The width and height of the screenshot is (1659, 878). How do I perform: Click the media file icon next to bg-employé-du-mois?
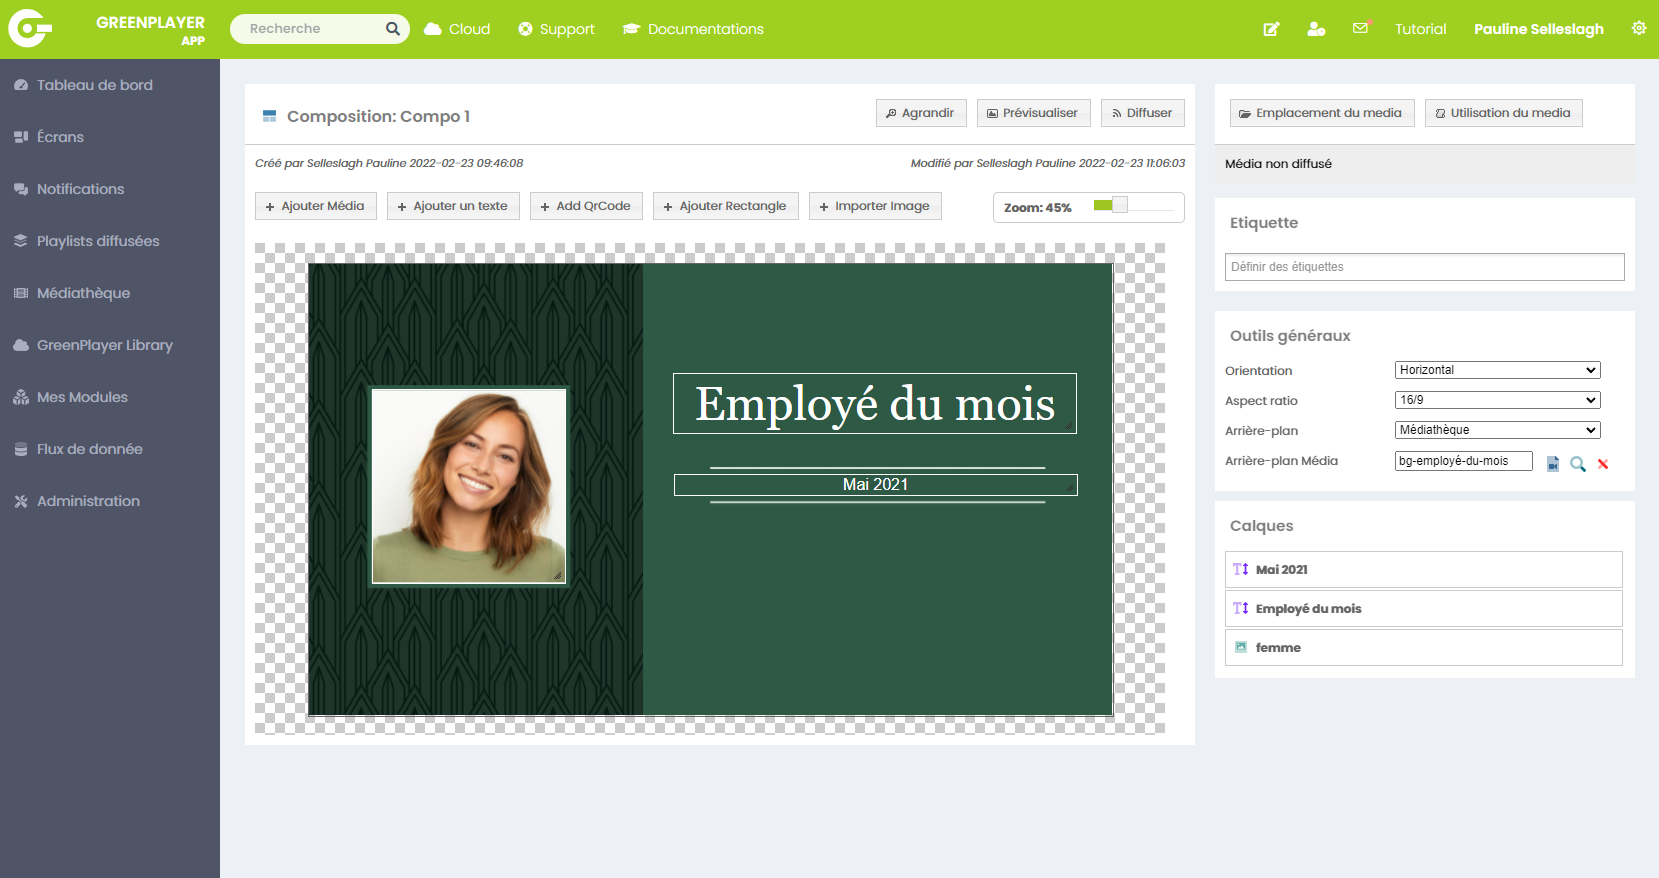[1553, 464]
